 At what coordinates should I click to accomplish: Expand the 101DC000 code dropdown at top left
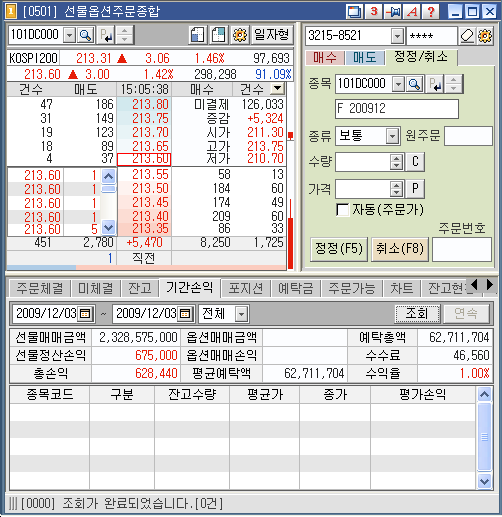click(69, 35)
